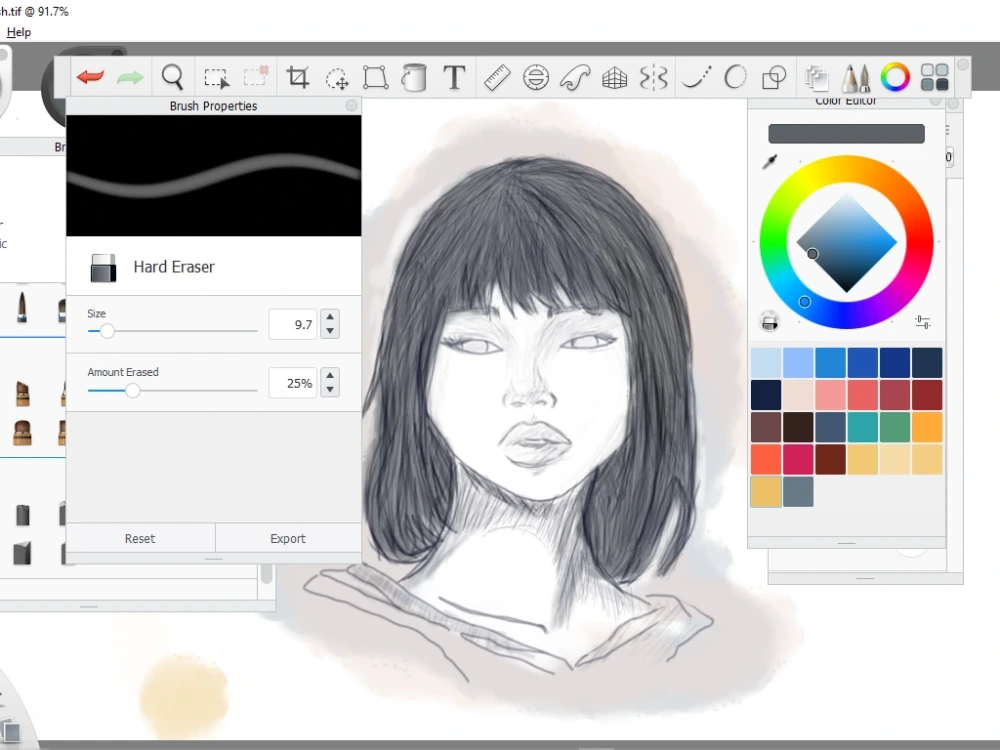Viewport: 1000px width, 750px height.
Task: Open the Layer Editor toolbar icon
Action: (x=816, y=78)
